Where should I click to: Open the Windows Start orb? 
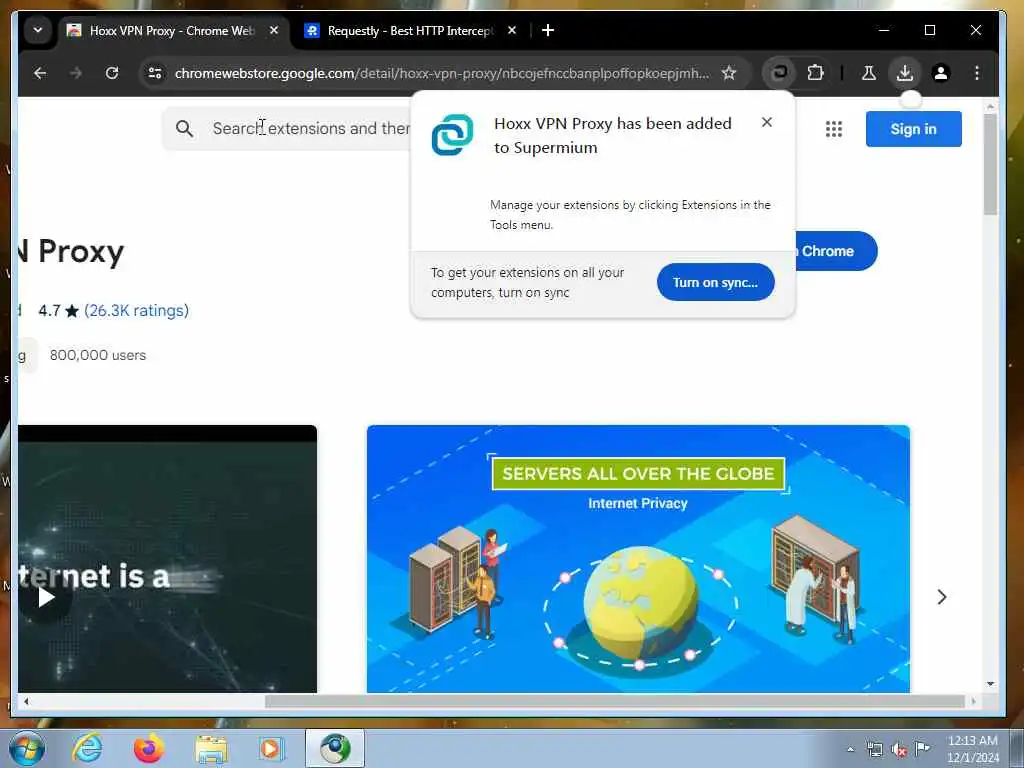coord(27,748)
